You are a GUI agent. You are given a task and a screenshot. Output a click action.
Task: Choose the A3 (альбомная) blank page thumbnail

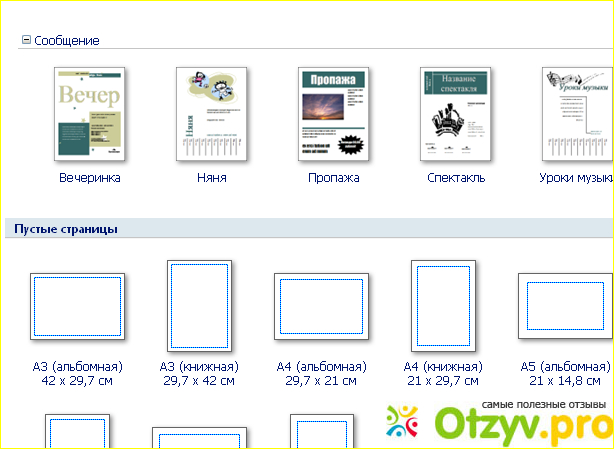pyautogui.click(x=78, y=306)
